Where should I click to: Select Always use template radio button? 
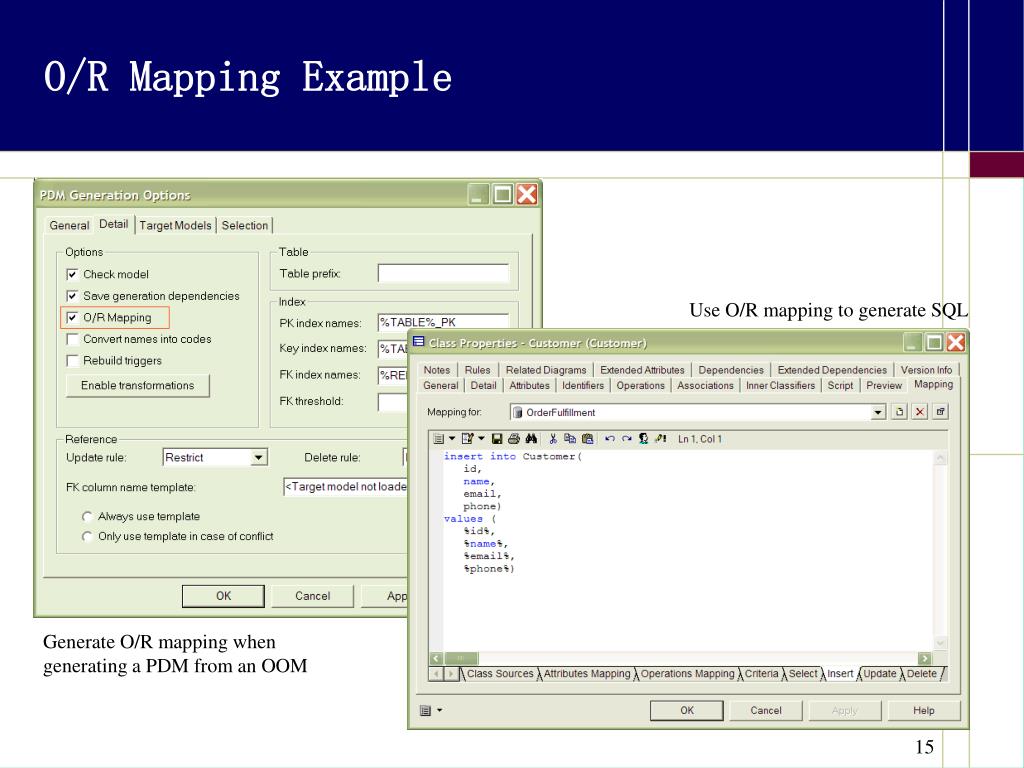click(x=87, y=517)
